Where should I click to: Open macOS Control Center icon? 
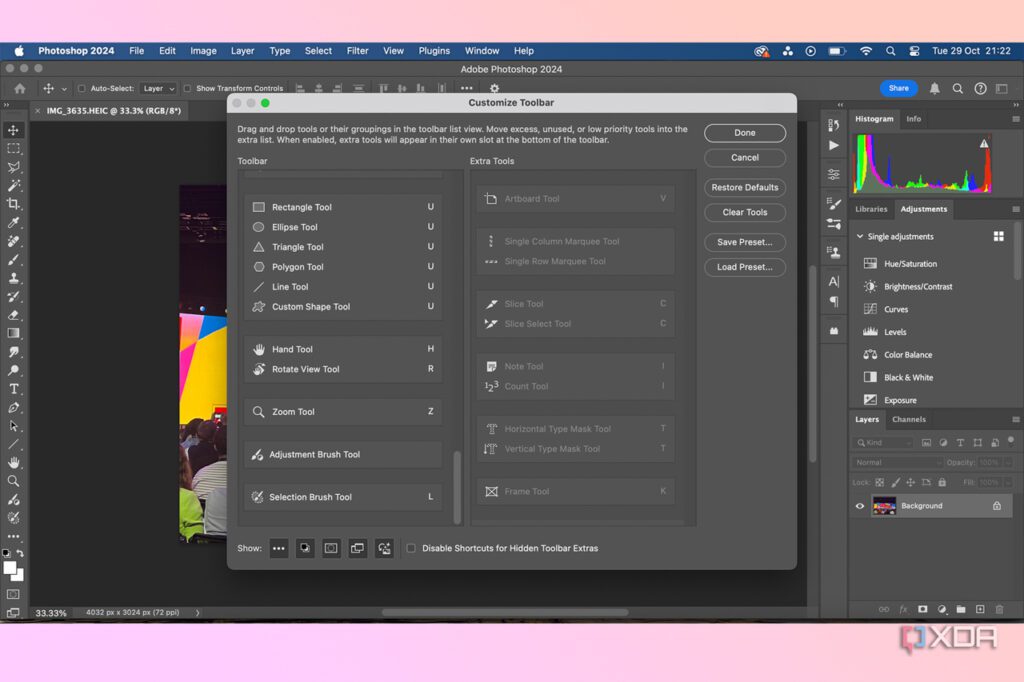point(914,51)
